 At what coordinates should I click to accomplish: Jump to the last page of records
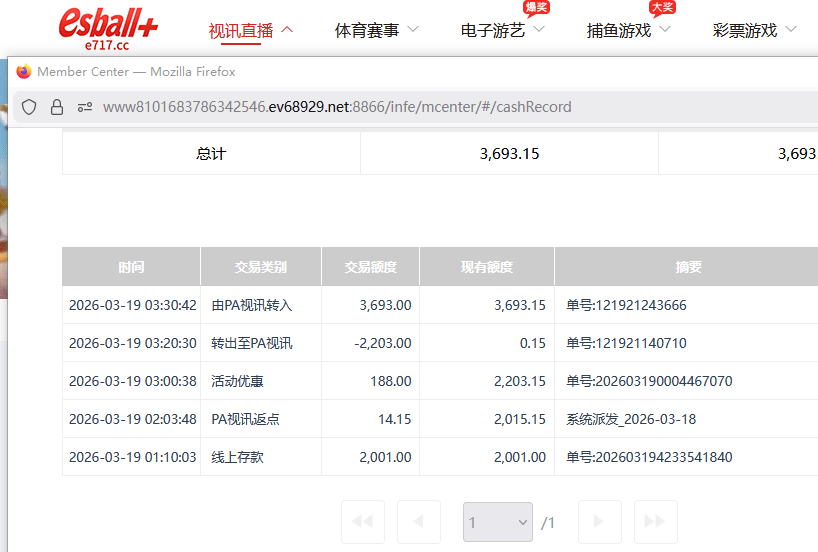click(655, 522)
